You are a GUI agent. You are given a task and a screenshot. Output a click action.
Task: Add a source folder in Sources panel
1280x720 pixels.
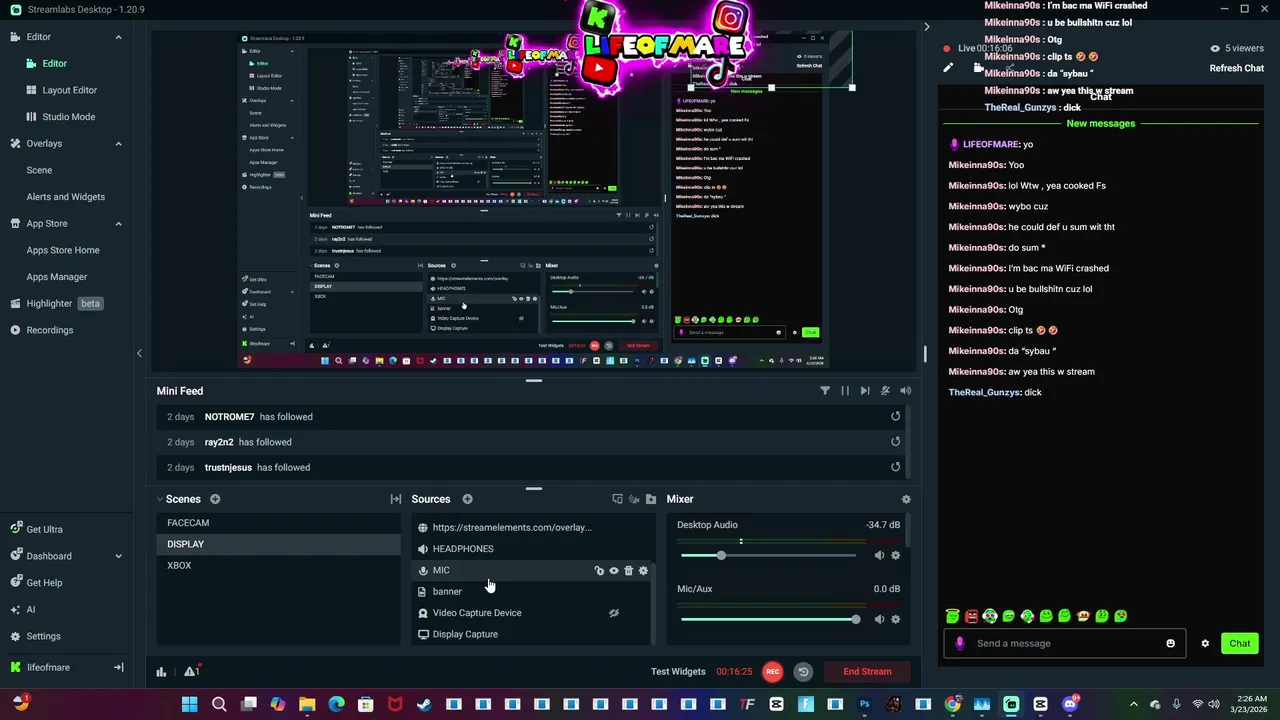coord(651,499)
